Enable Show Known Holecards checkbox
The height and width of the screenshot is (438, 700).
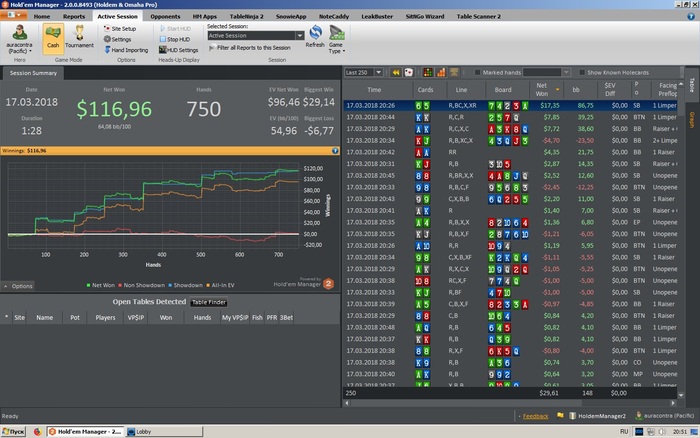coord(582,72)
